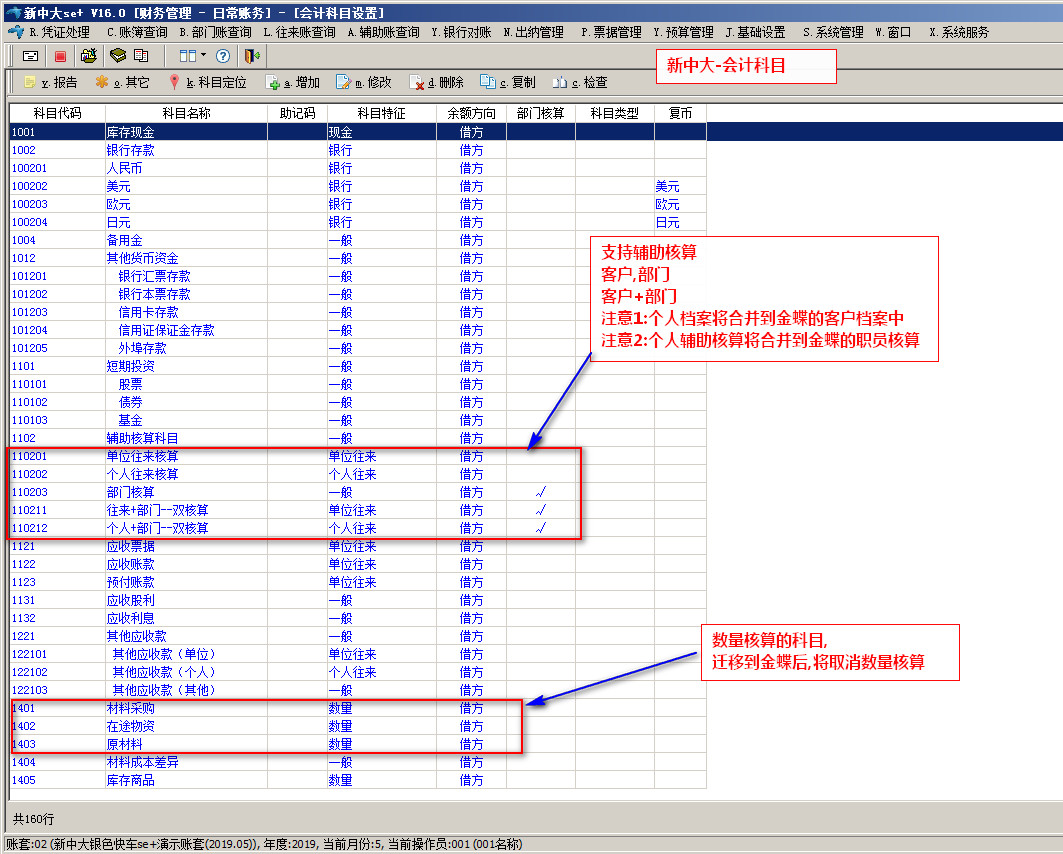Click the 科目代码 column header
The height and width of the screenshot is (854, 1063).
57,114
